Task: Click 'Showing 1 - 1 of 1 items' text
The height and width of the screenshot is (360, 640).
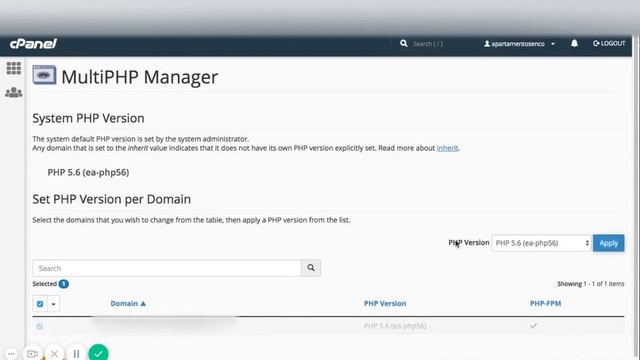Action: pos(591,284)
